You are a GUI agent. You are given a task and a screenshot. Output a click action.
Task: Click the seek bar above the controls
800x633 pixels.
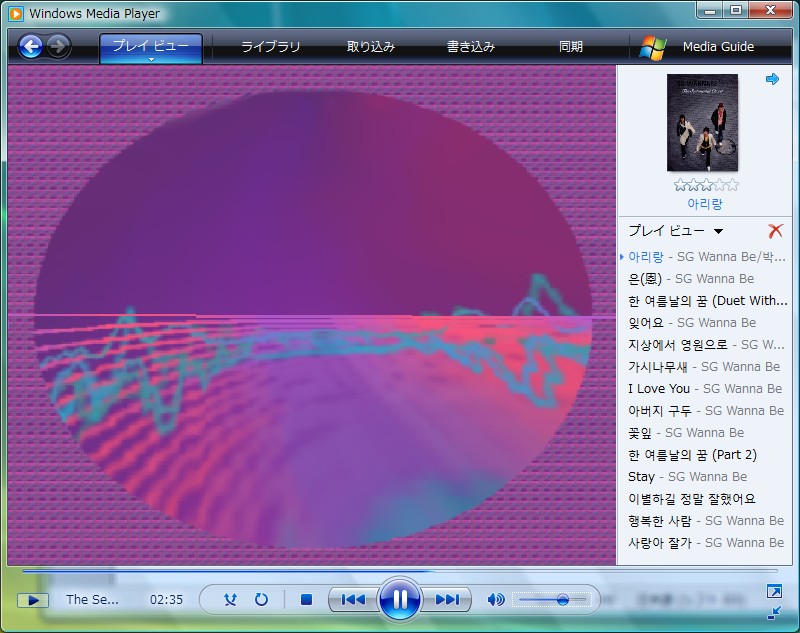(x=400, y=571)
